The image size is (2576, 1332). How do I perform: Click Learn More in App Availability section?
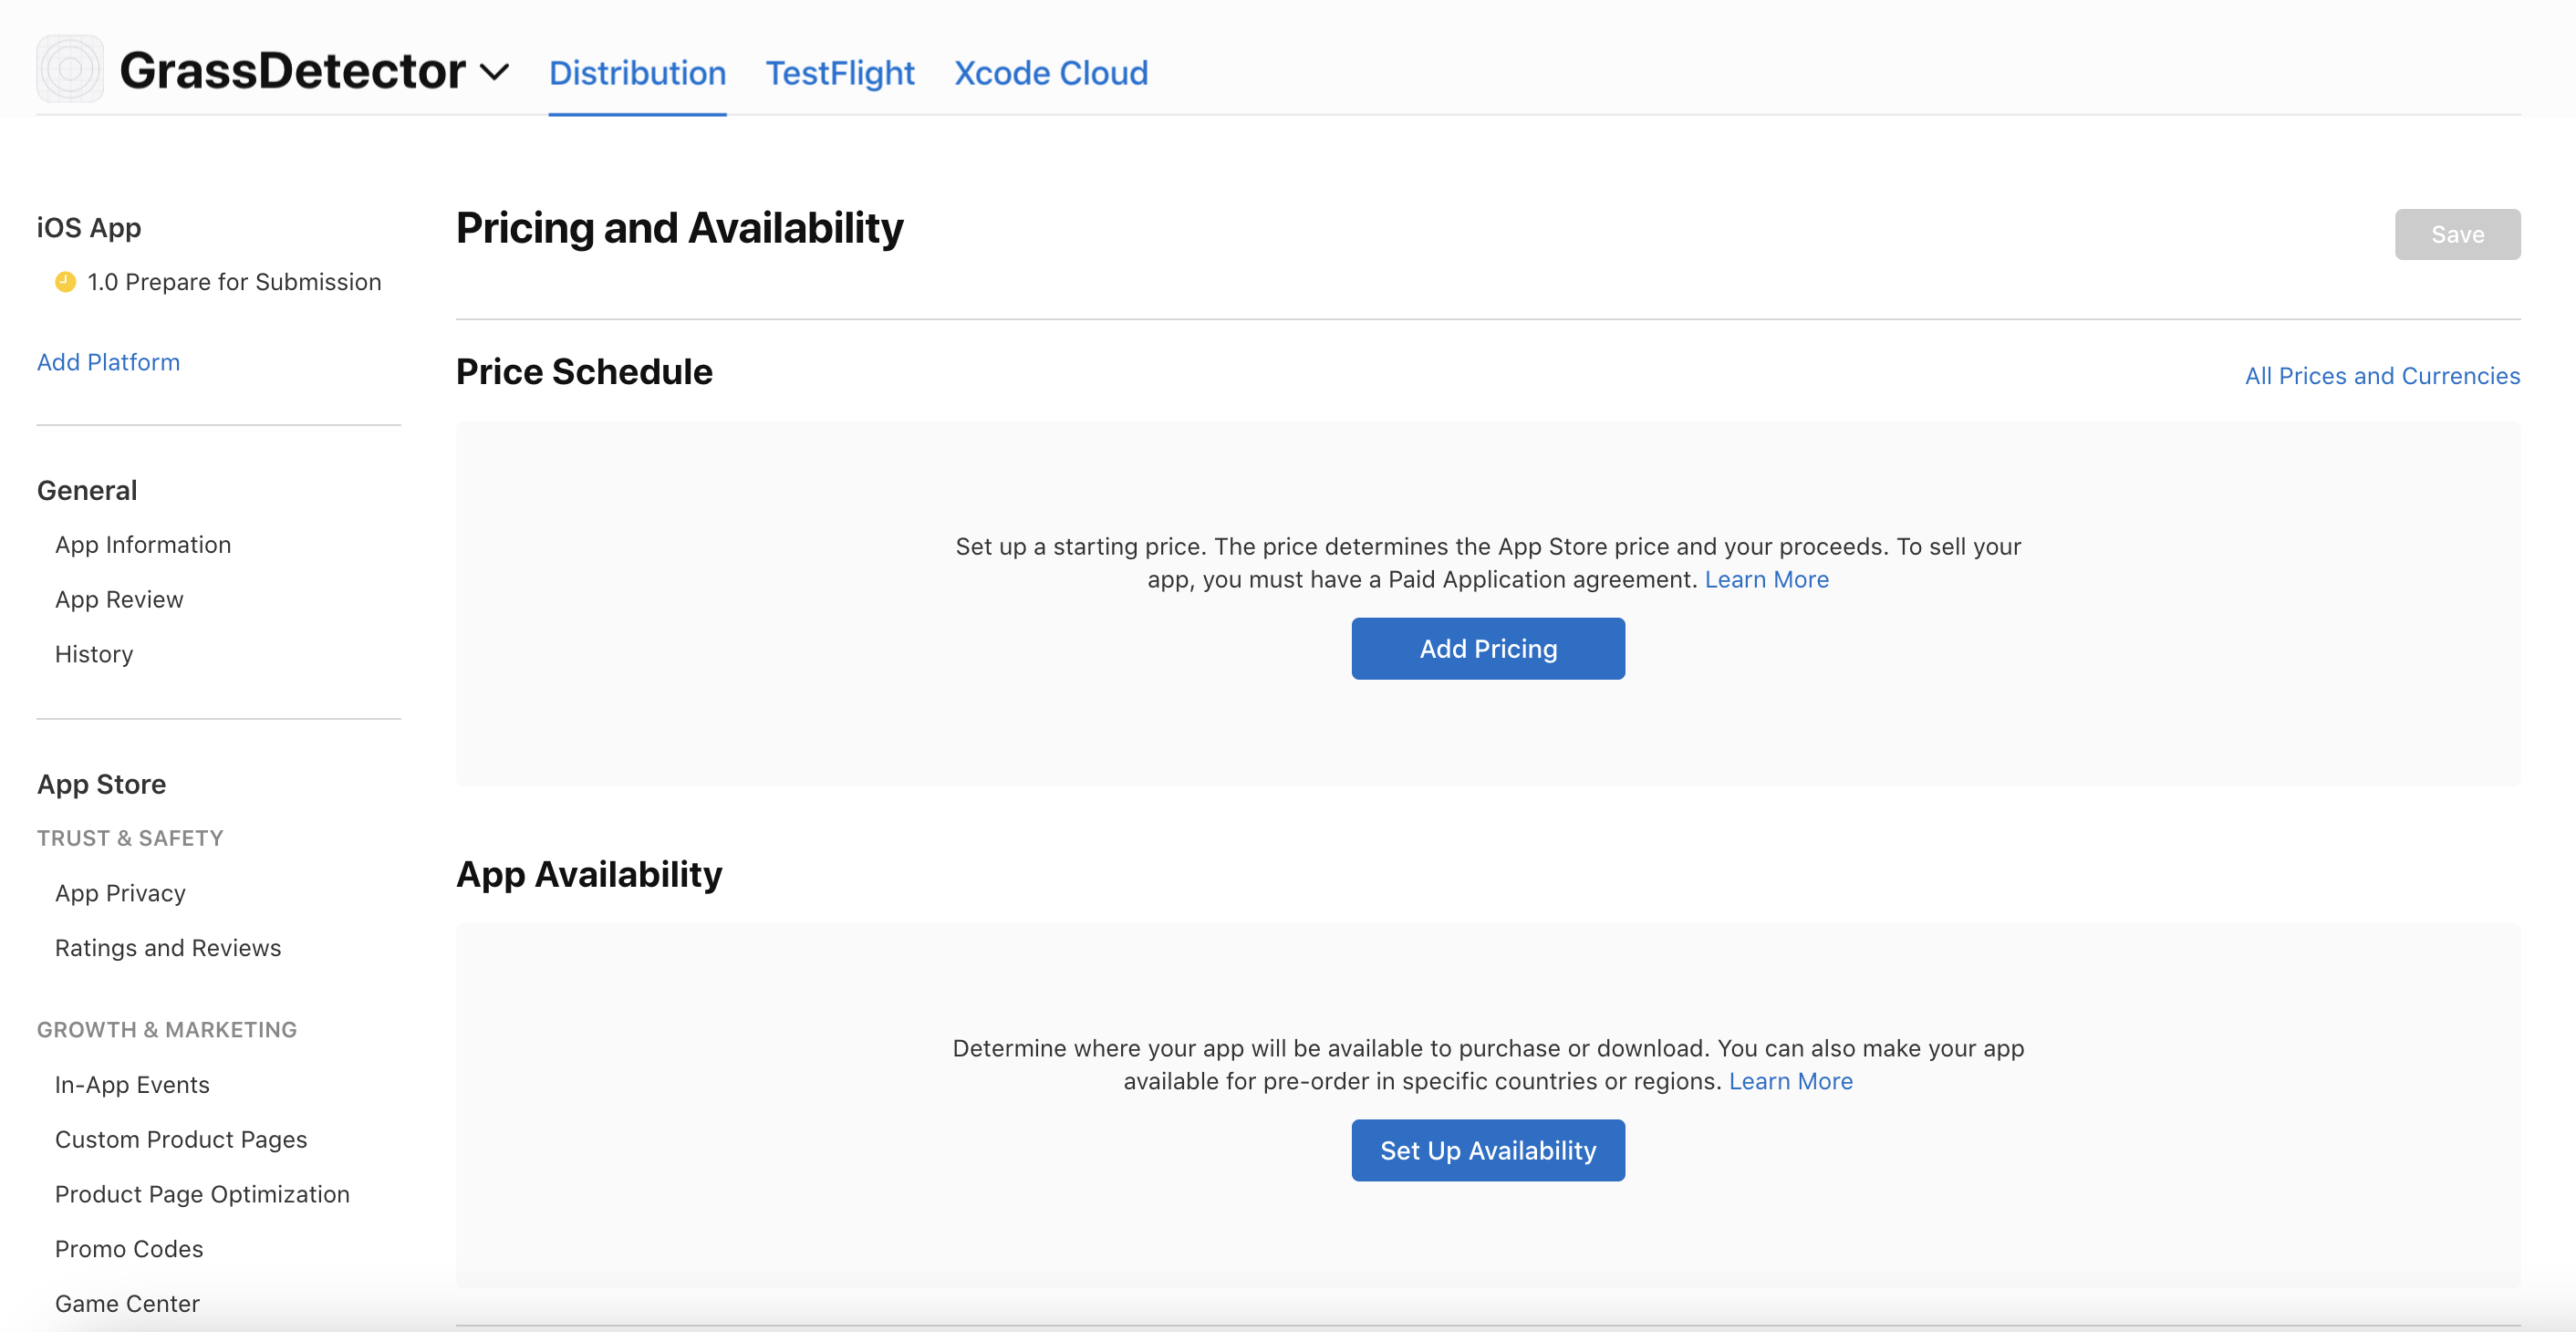pyautogui.click(x=1790, y=1081)
